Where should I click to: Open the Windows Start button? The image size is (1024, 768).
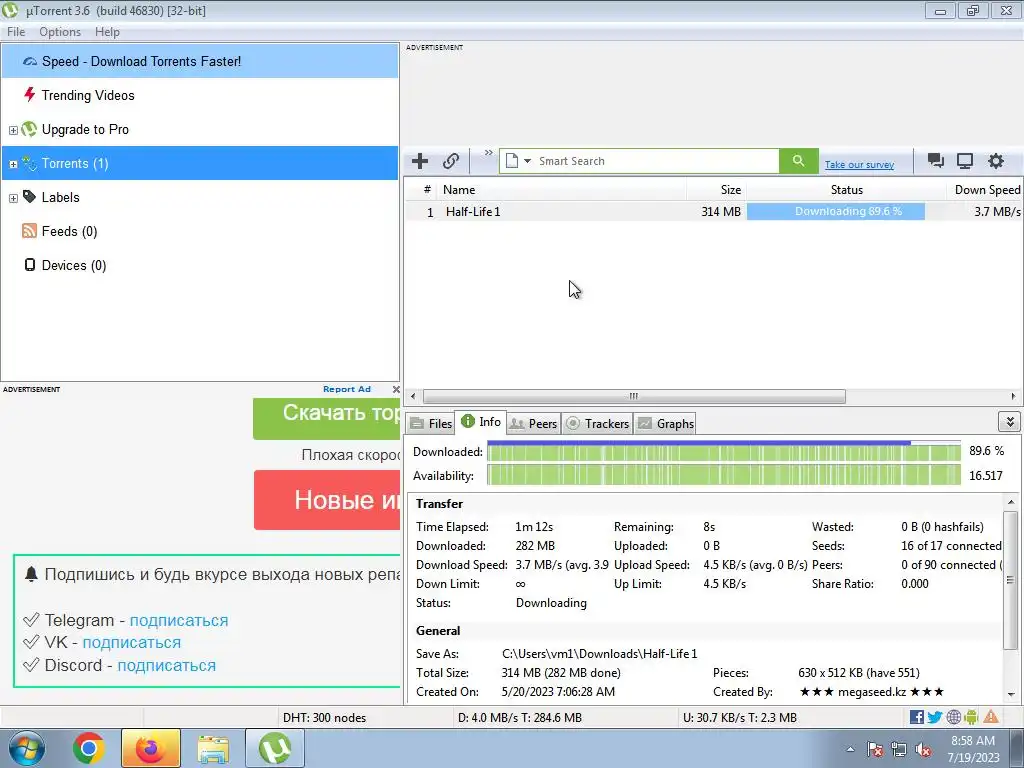[27, 748]
